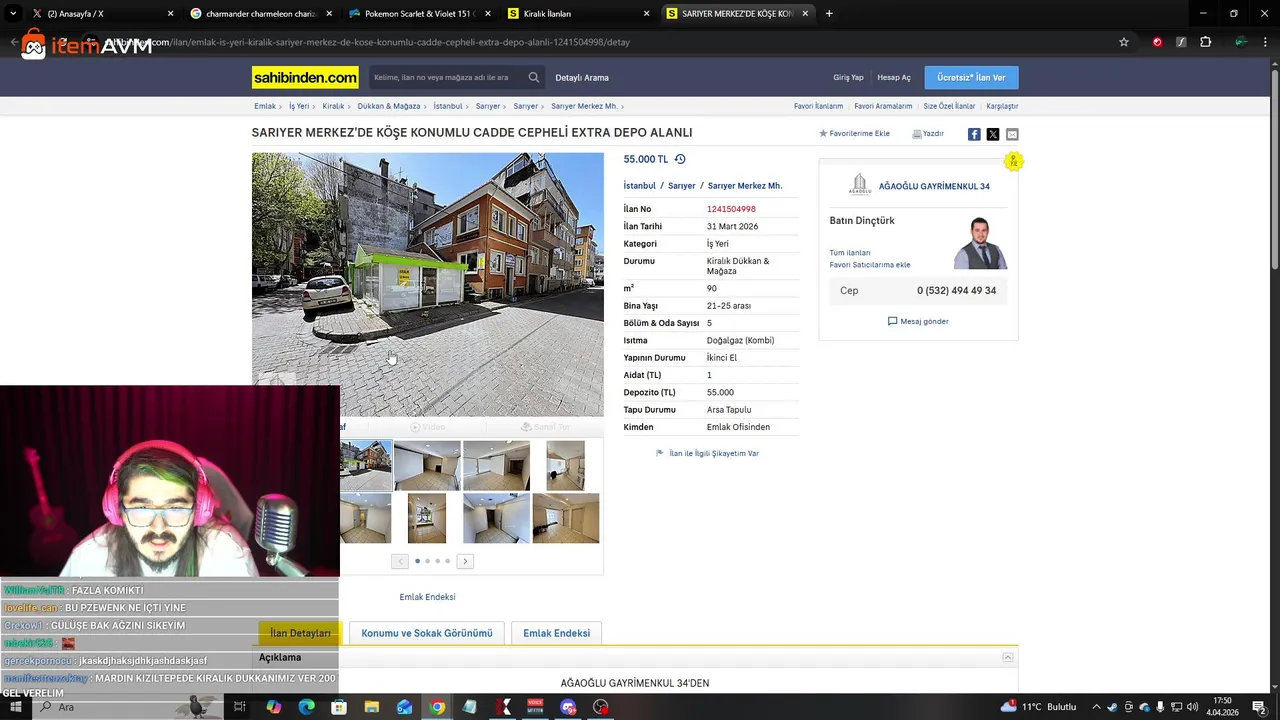Open Favori İlanlarım link
This screenshot has height=720, width=1280.
tap(818, 106)
